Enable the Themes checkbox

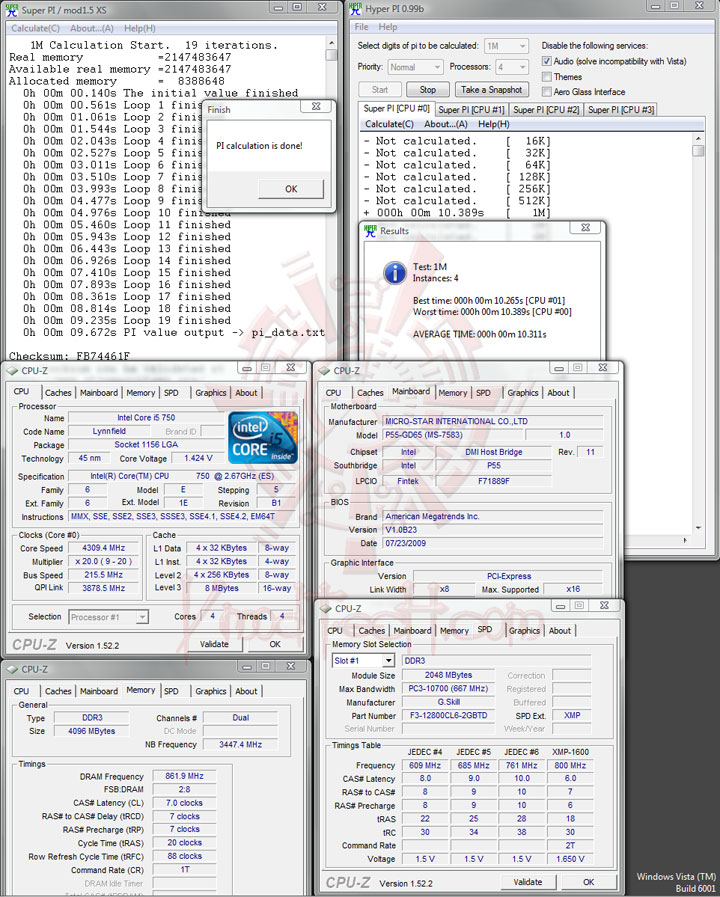[547, 77]
